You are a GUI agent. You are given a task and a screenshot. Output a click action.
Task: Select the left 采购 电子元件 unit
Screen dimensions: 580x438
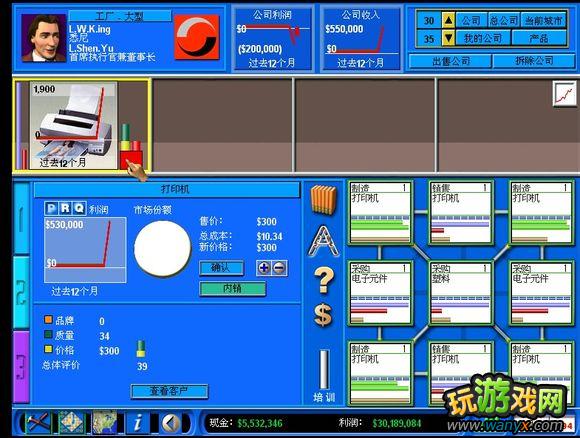(x=380, y=293)
